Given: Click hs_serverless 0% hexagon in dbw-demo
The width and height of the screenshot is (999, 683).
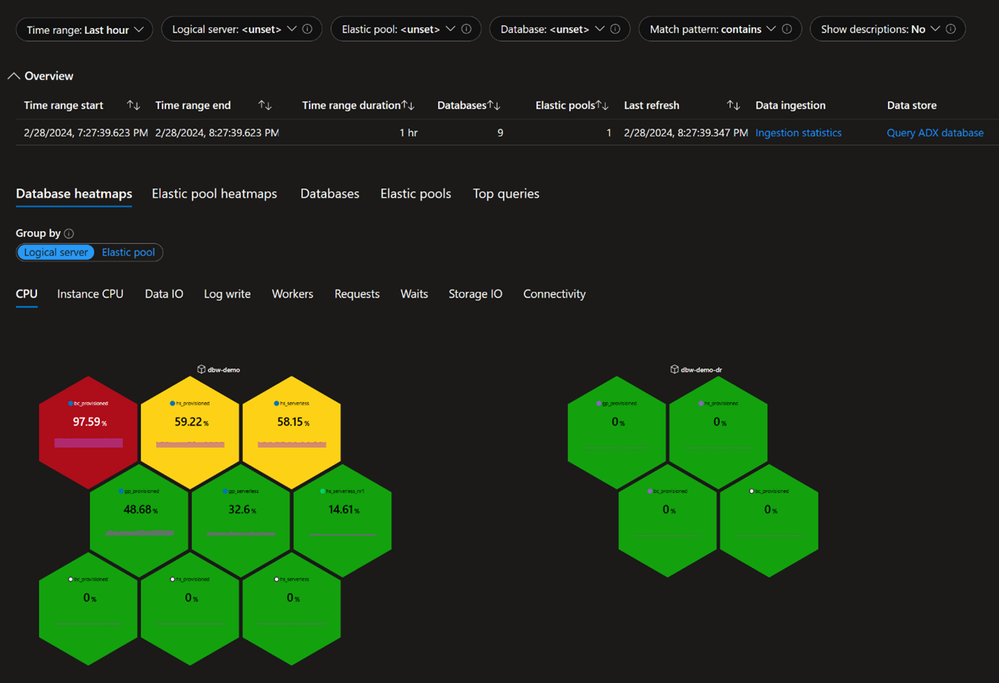Looking at the screenshot, I should point(292,608).
